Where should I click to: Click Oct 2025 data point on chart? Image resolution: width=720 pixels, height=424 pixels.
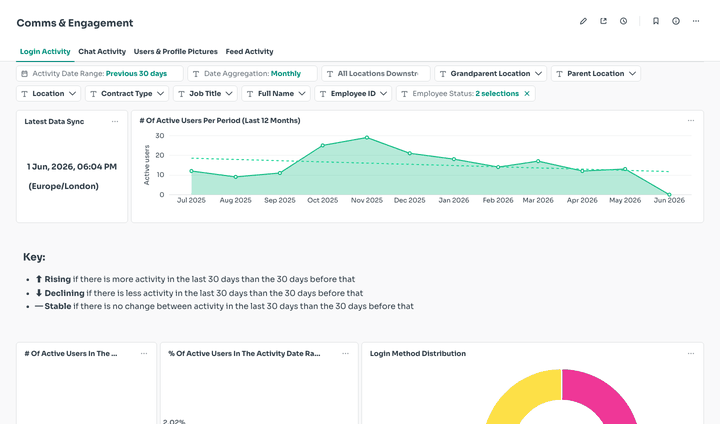323,146
